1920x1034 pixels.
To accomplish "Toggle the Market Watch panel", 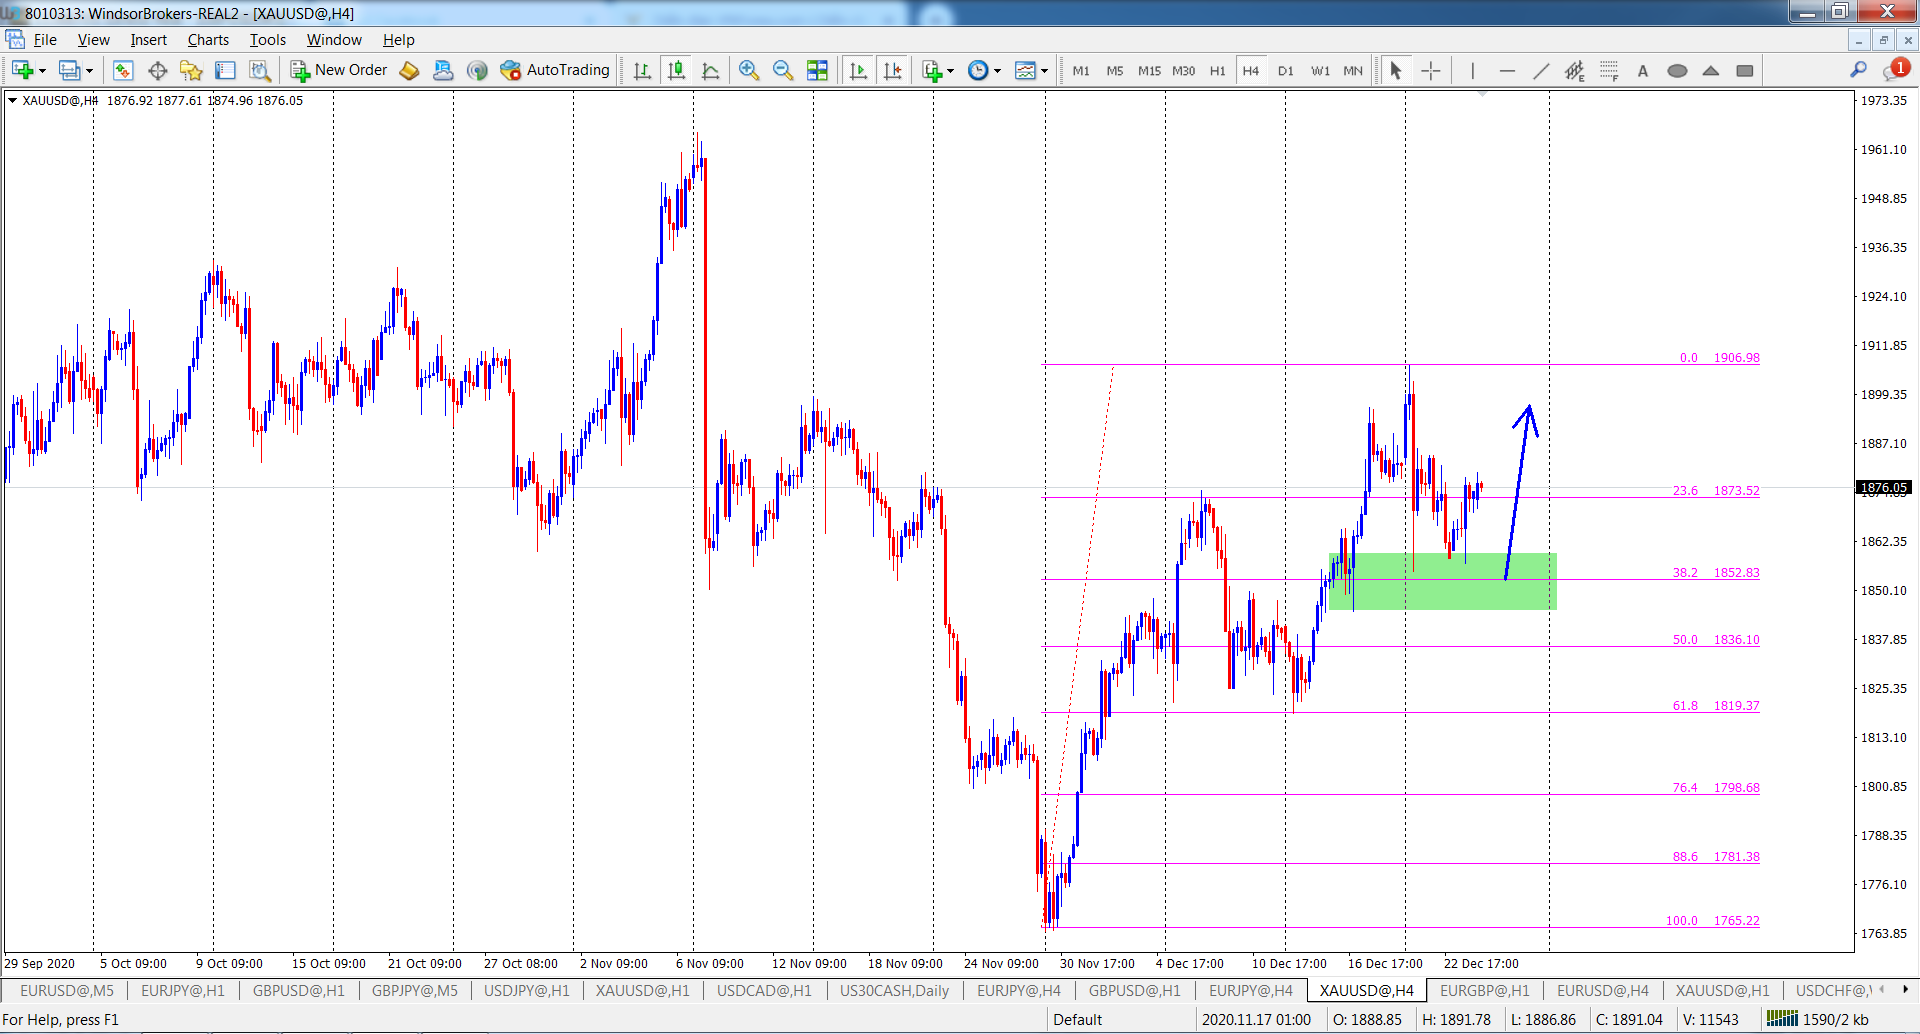I will point(123,70).
